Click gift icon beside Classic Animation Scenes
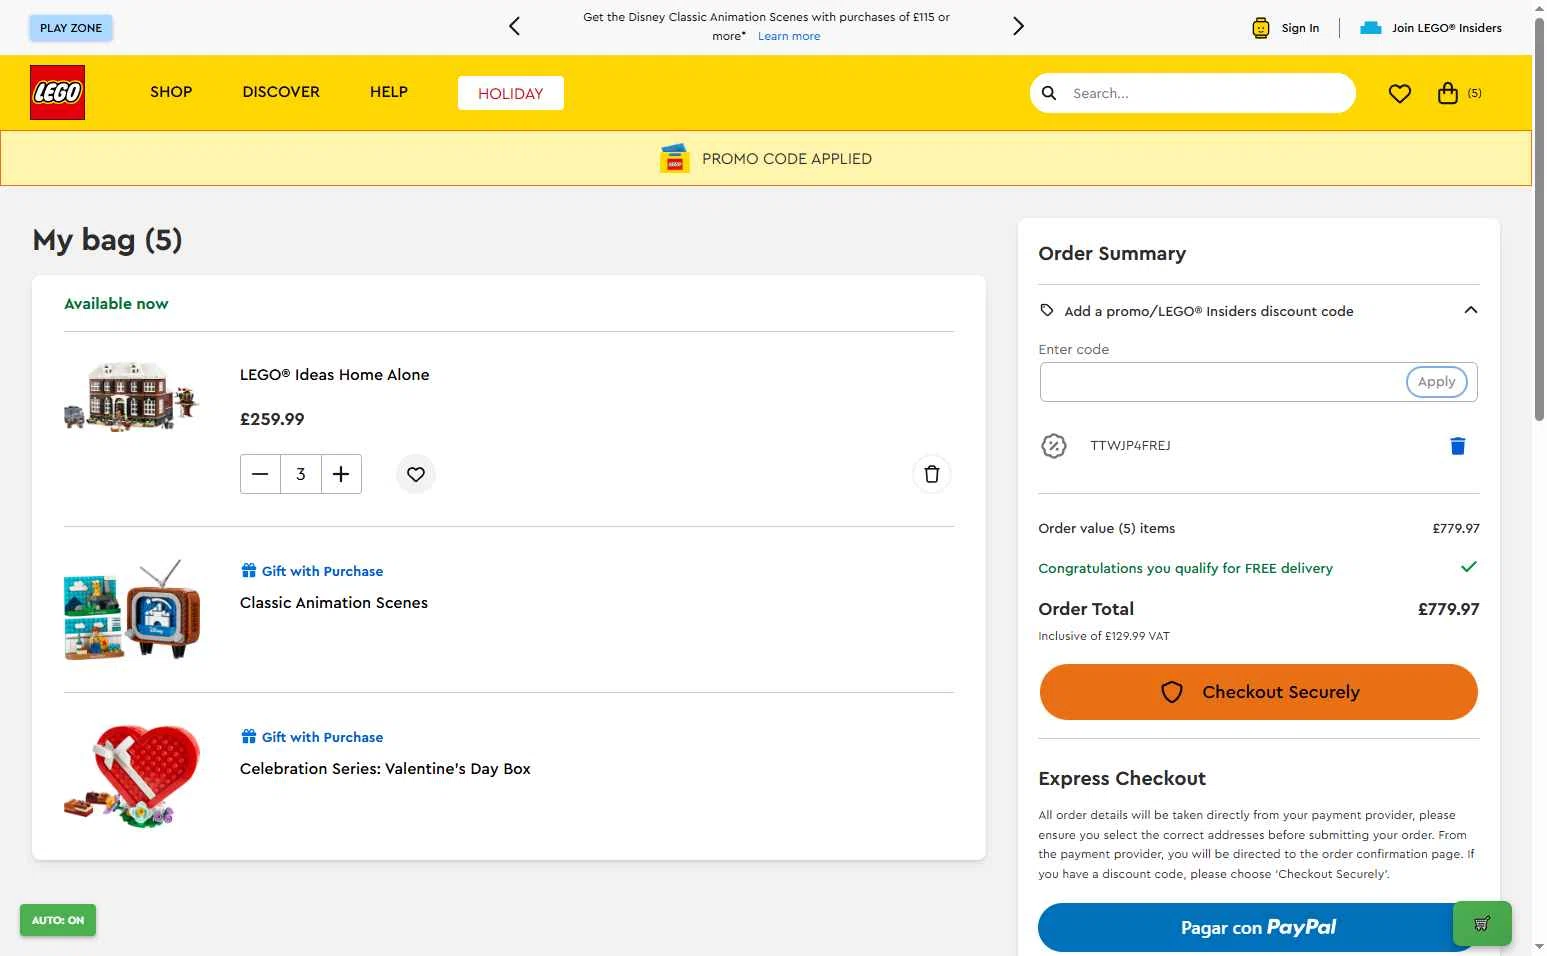The image size is (1547, 956). [x=249, y=570]
